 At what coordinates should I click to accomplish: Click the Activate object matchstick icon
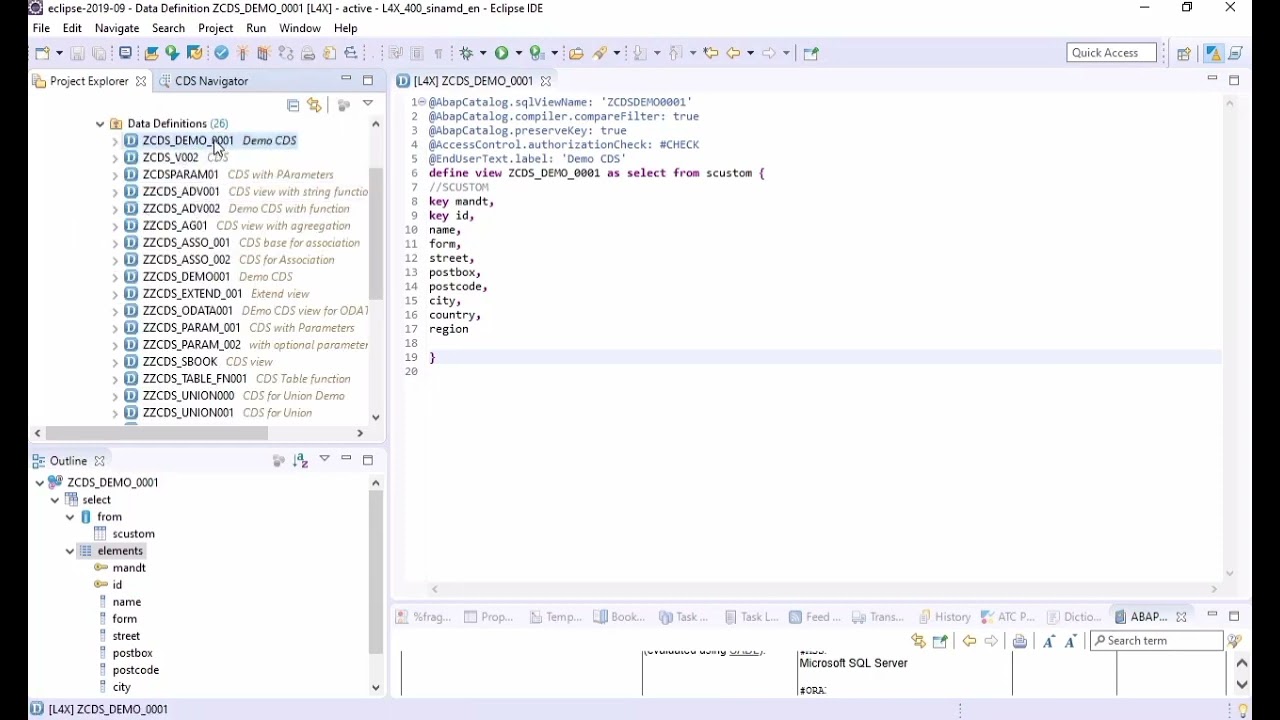coord(242,53)
